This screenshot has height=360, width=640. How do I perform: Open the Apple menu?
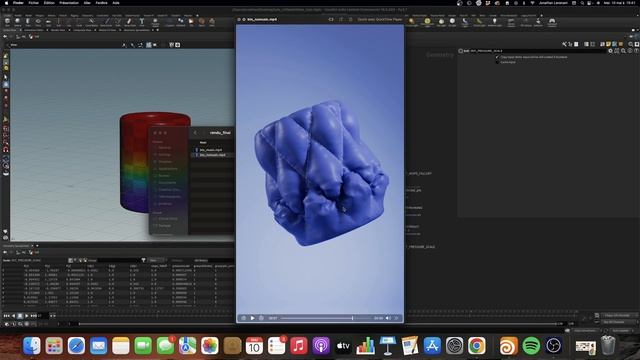click(6, 3)
